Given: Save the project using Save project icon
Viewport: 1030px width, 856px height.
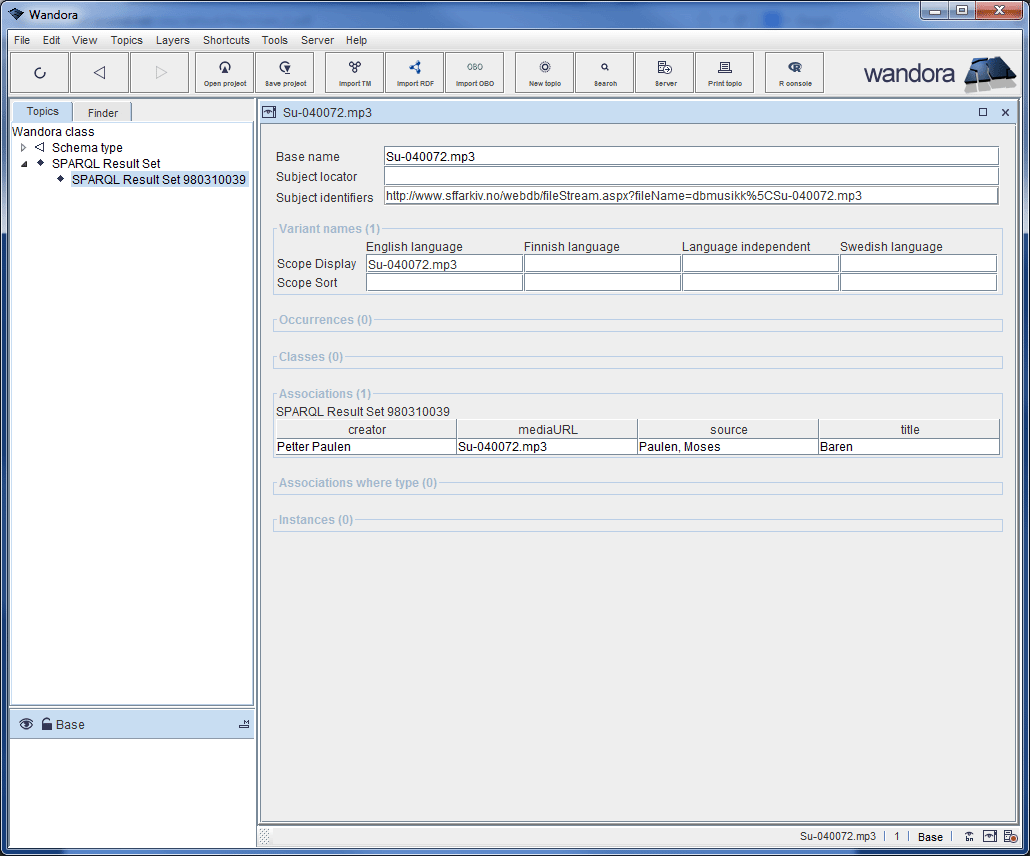Looking at the screenshot, I should click(x=284, y=72).
